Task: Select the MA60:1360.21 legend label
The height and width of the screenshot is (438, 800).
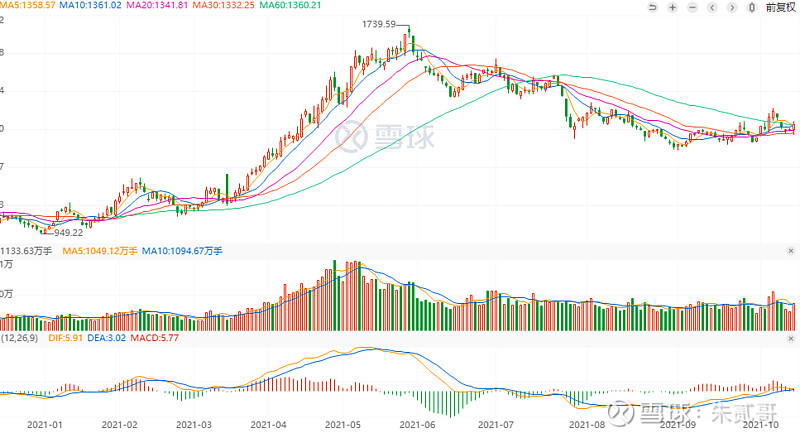Action: click(290, 5)
